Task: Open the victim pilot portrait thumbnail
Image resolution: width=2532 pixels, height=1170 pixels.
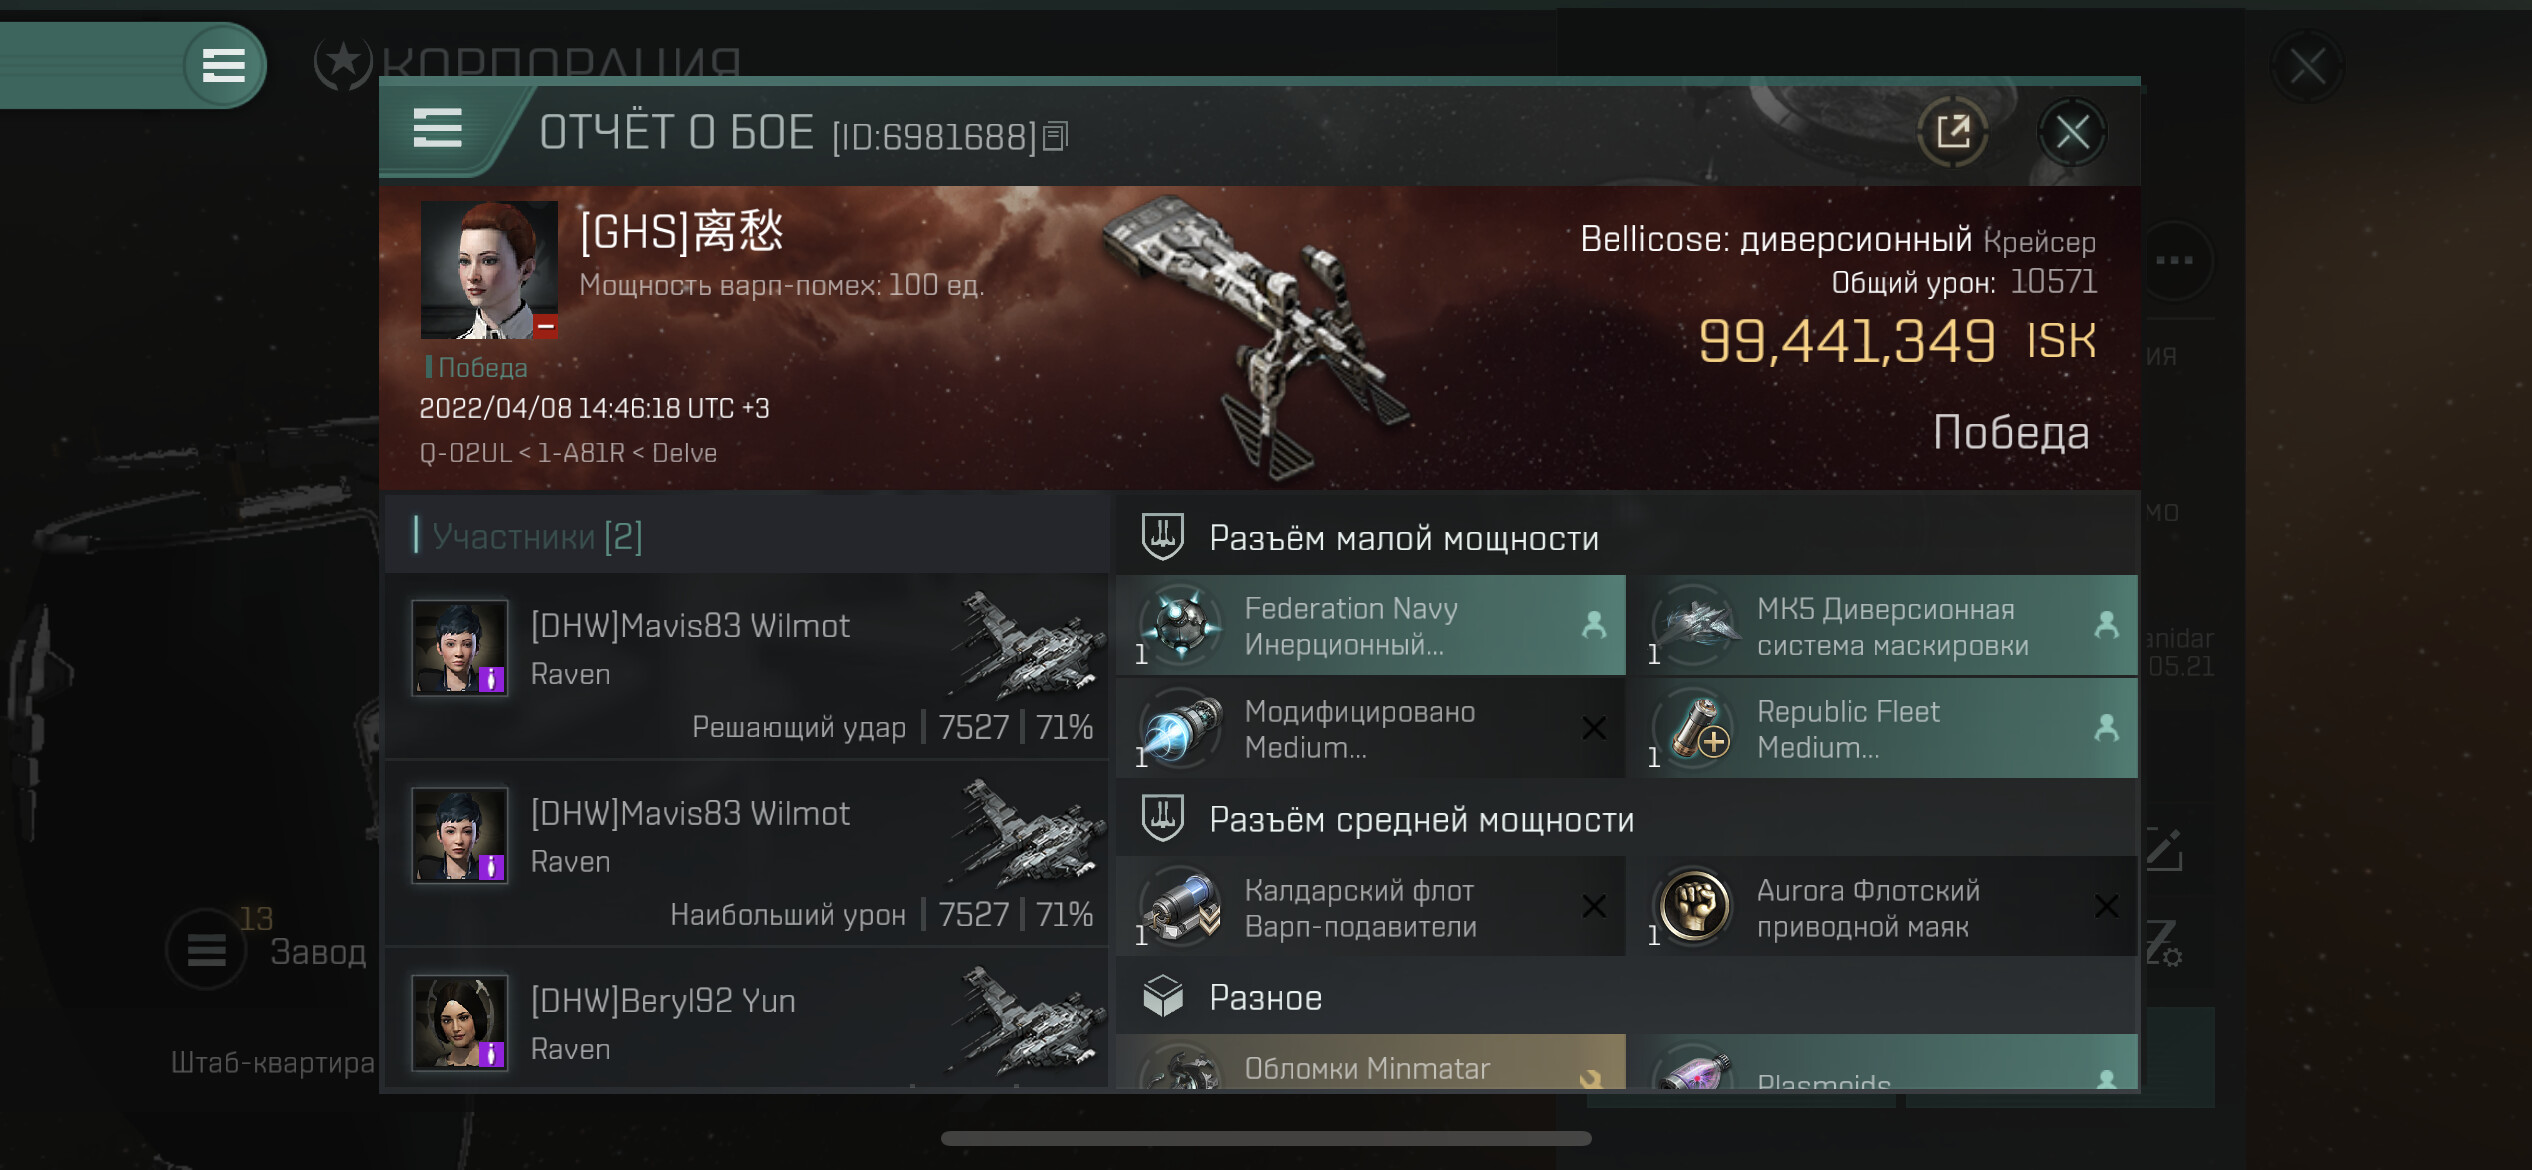Action: [x=489, y=270]
